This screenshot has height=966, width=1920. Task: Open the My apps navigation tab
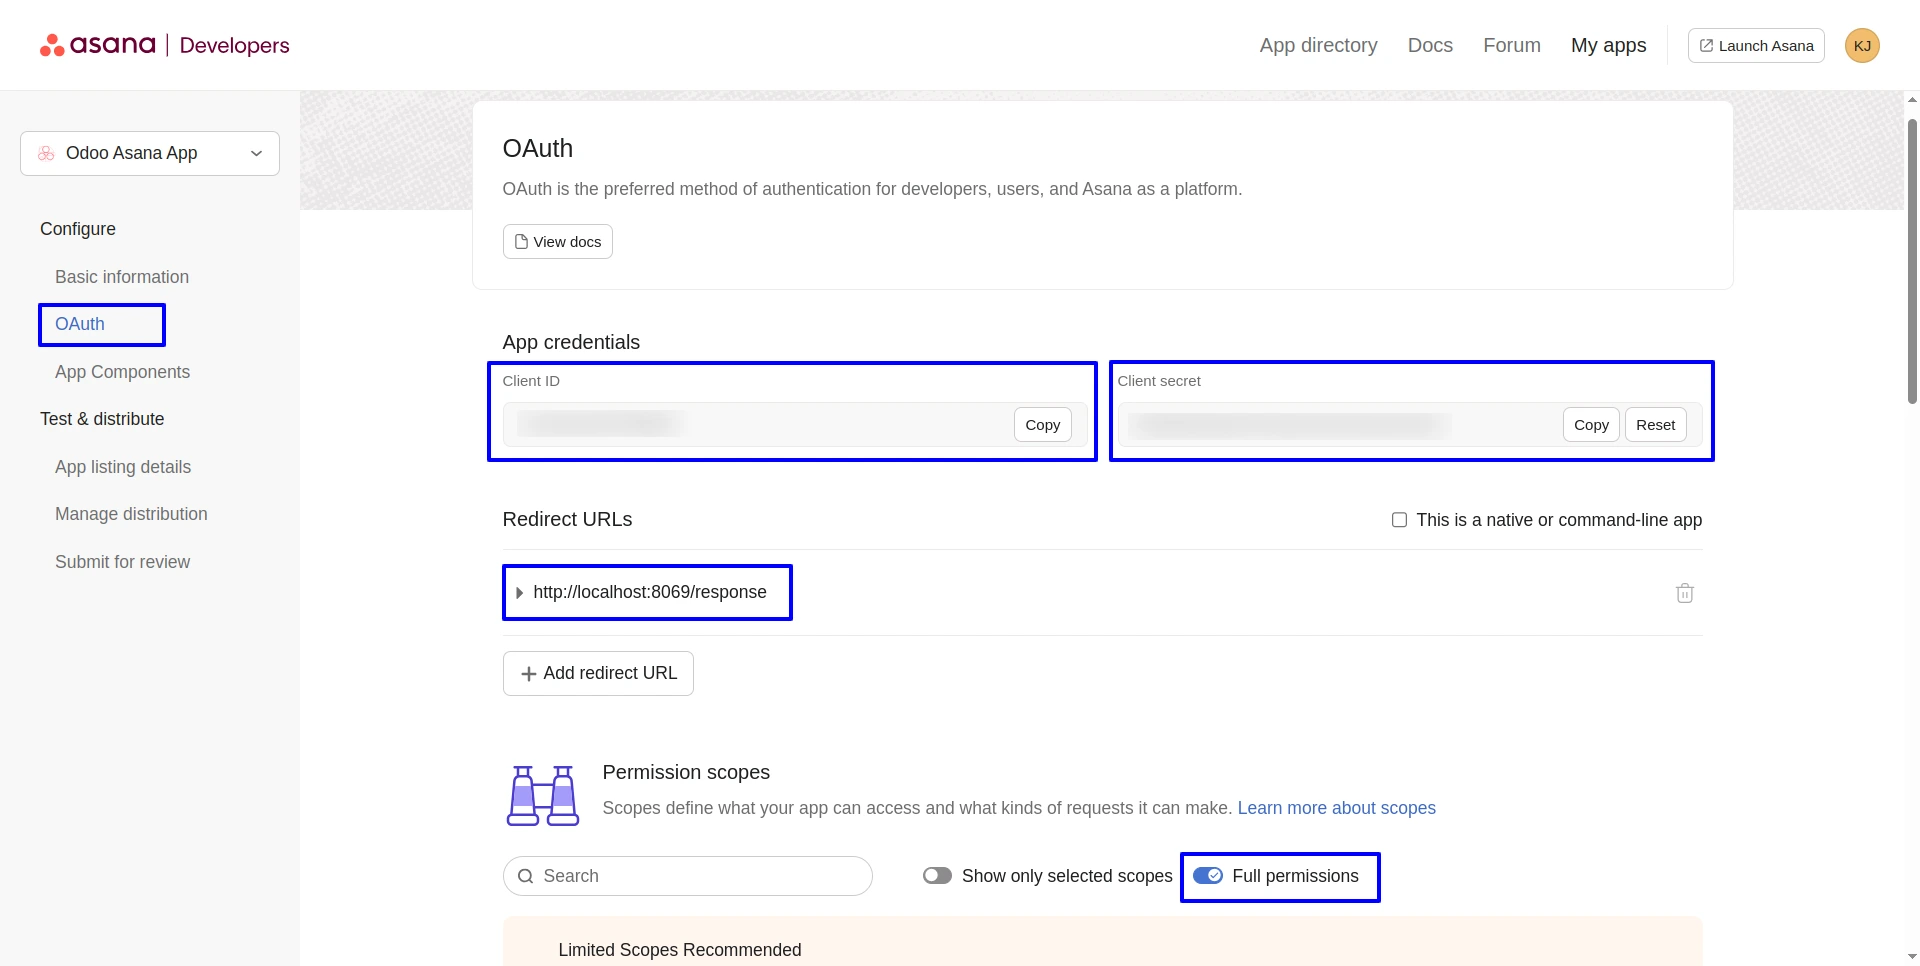(1608, 45)
